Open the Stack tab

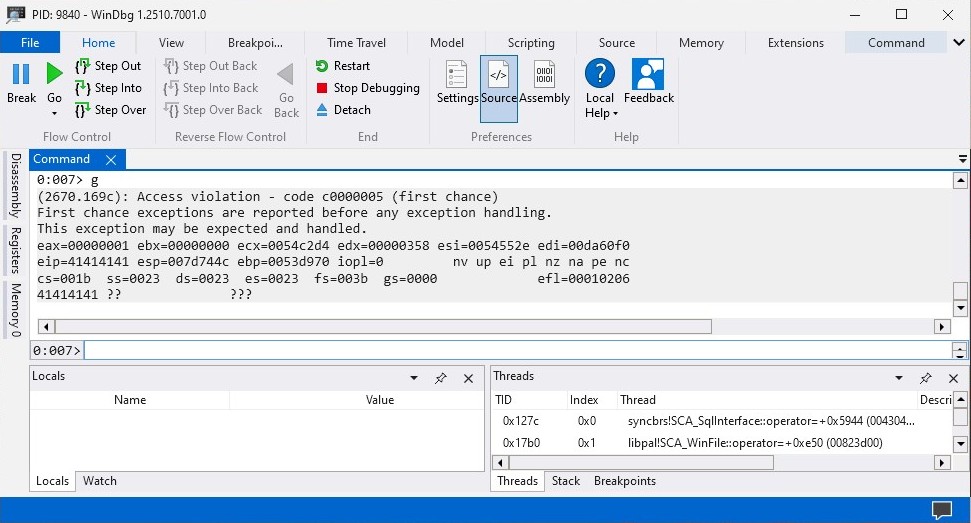[x=566, y=481]
